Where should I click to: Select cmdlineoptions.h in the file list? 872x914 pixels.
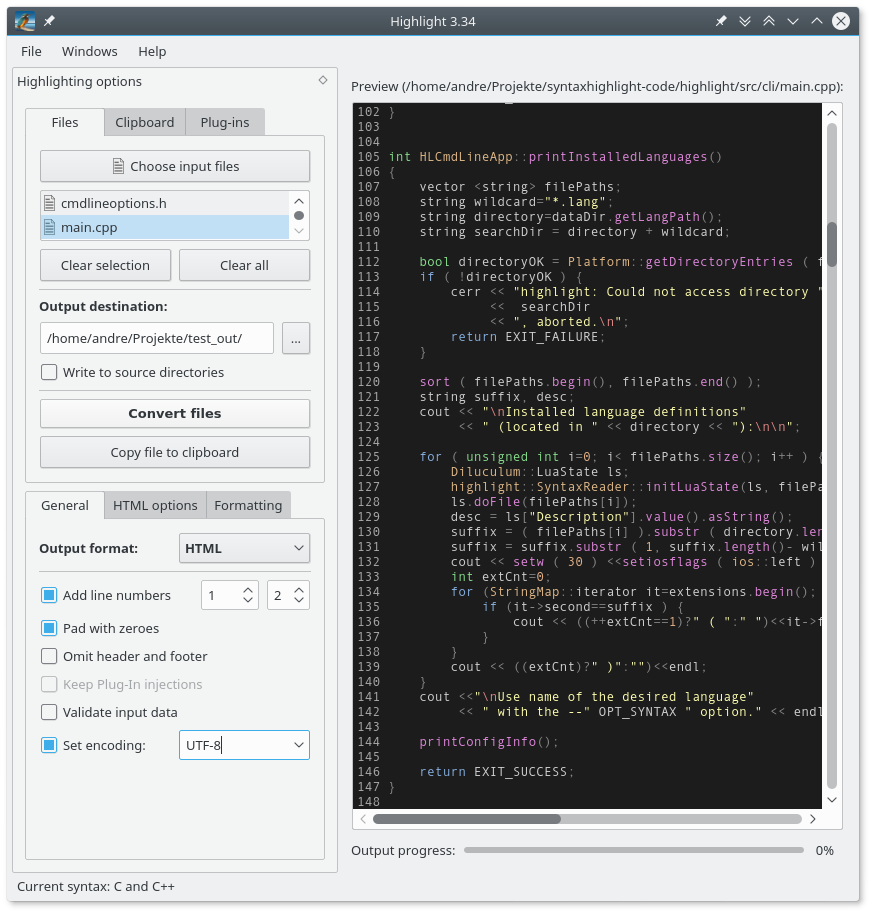pos(165,203)
